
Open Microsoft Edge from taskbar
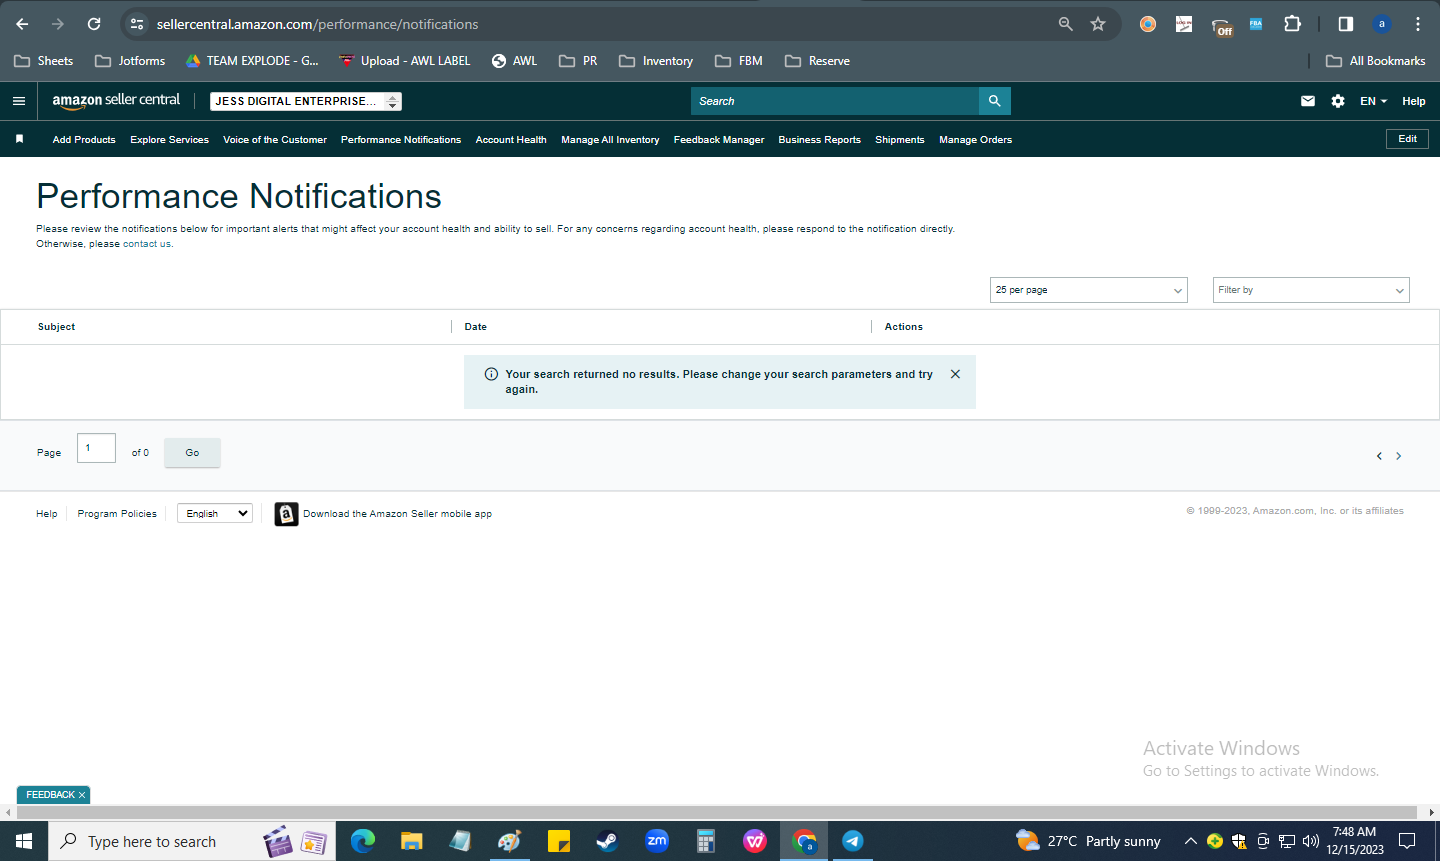(x=362, y=841)
